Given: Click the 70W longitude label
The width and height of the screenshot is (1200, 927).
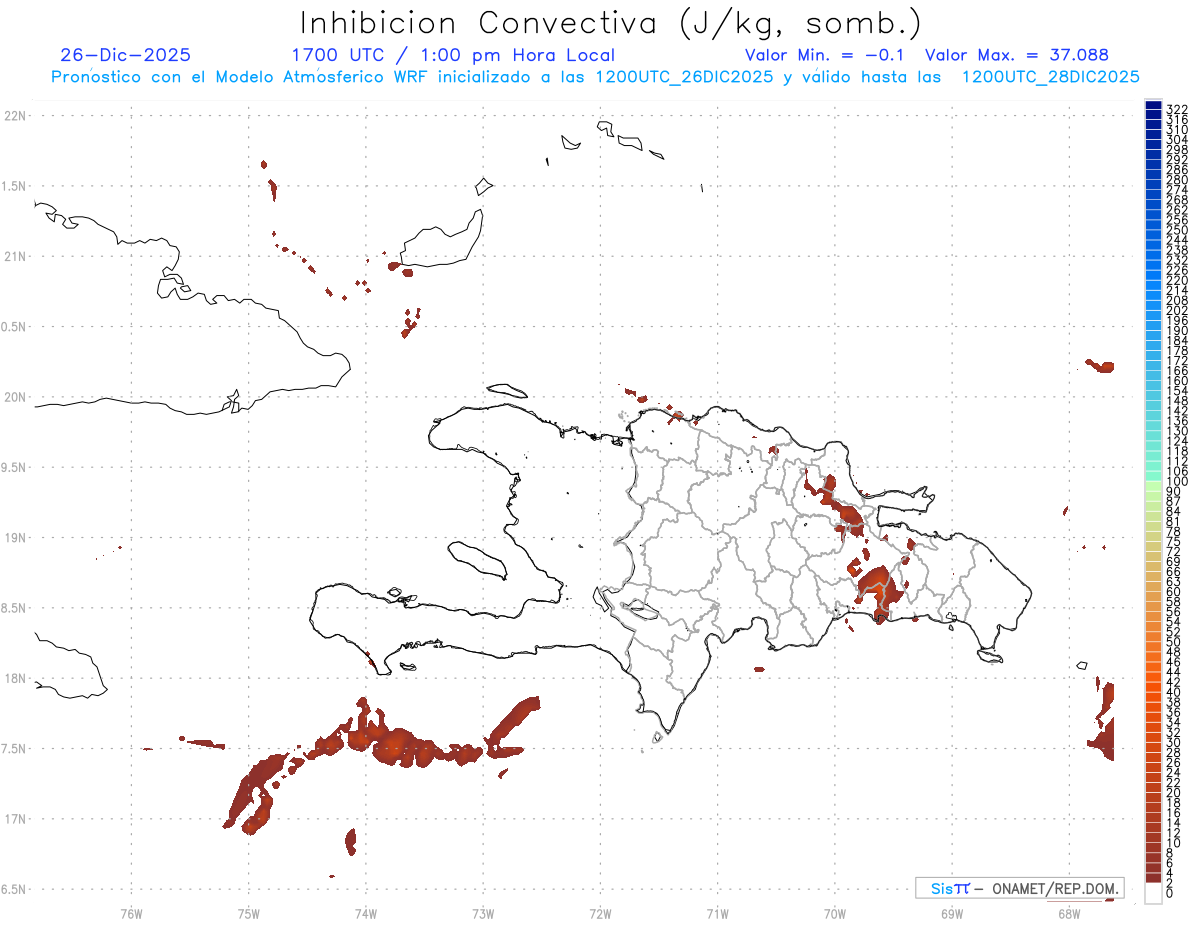Looking at the screenshot, I should pyautogui.click(x=834, y=913).
